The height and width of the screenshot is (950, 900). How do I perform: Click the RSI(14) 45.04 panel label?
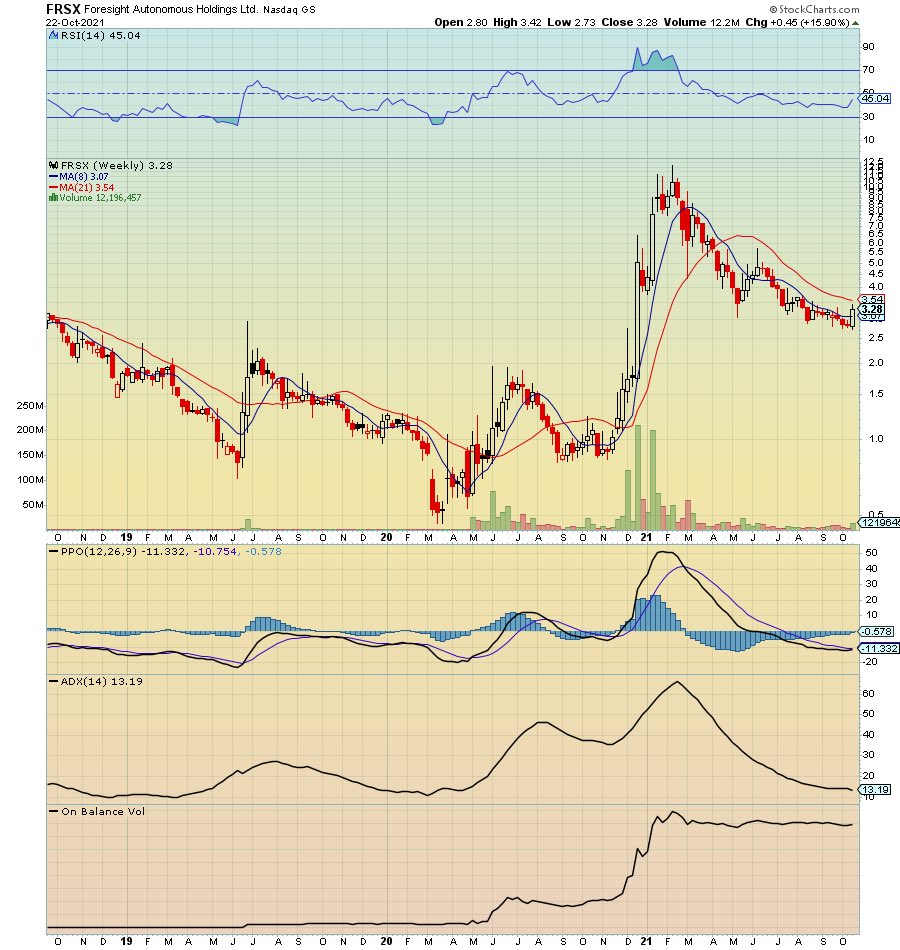[101, 36]
